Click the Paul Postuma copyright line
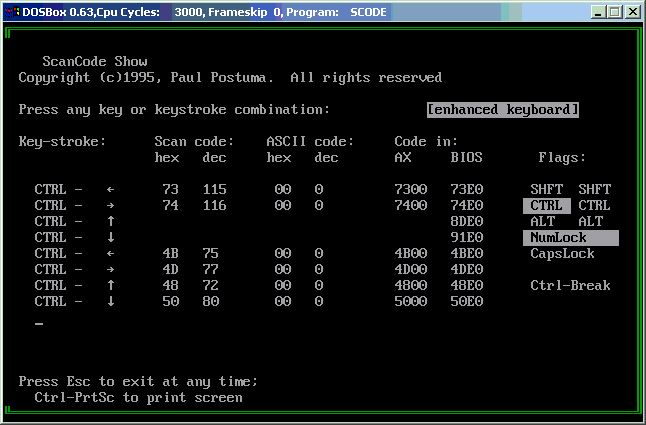The width and height of the screenshot is (646, 425). coord(230,77)
